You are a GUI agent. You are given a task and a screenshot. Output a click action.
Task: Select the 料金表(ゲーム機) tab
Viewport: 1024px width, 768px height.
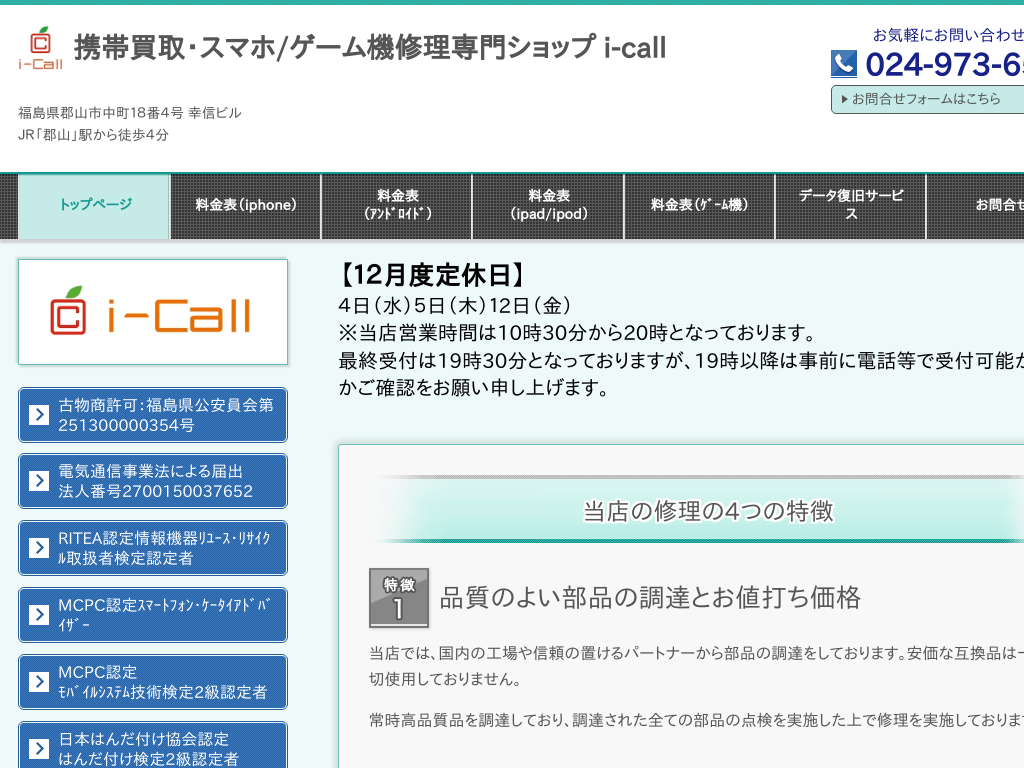pos(699,205)
